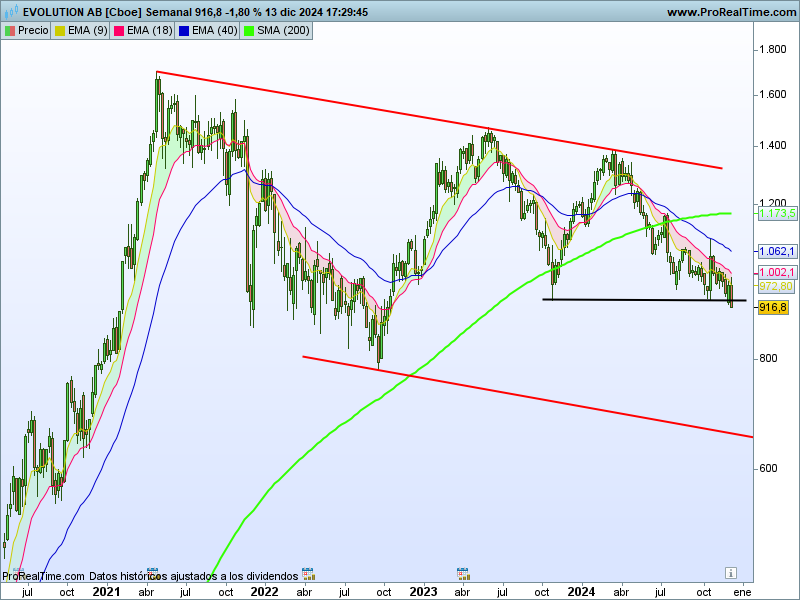Click the EMA 9 value label 972,80

point(776,286)
